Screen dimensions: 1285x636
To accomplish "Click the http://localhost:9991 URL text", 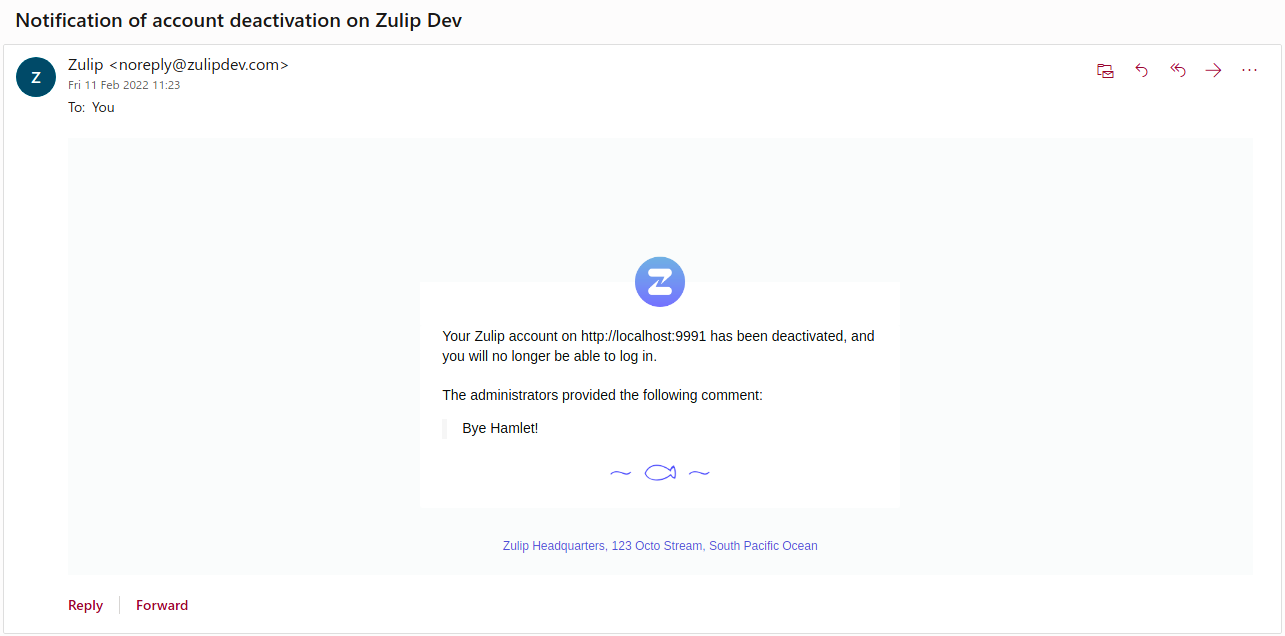I will click(x=643, y=336).
